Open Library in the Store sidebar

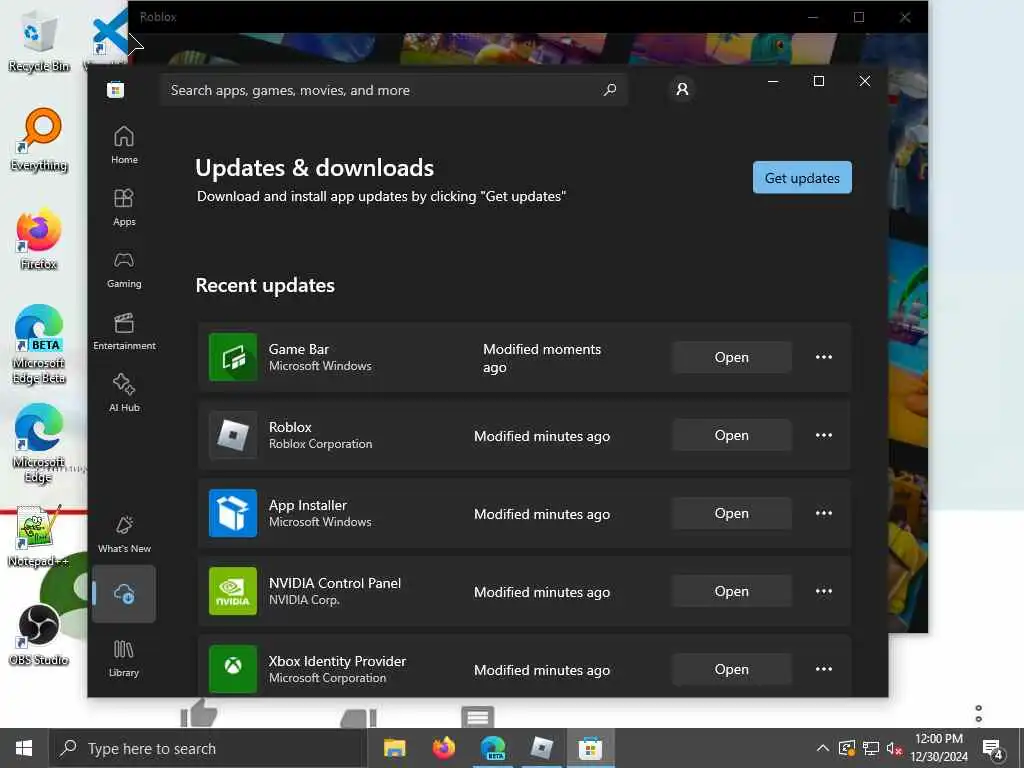[x=124, y=658]
